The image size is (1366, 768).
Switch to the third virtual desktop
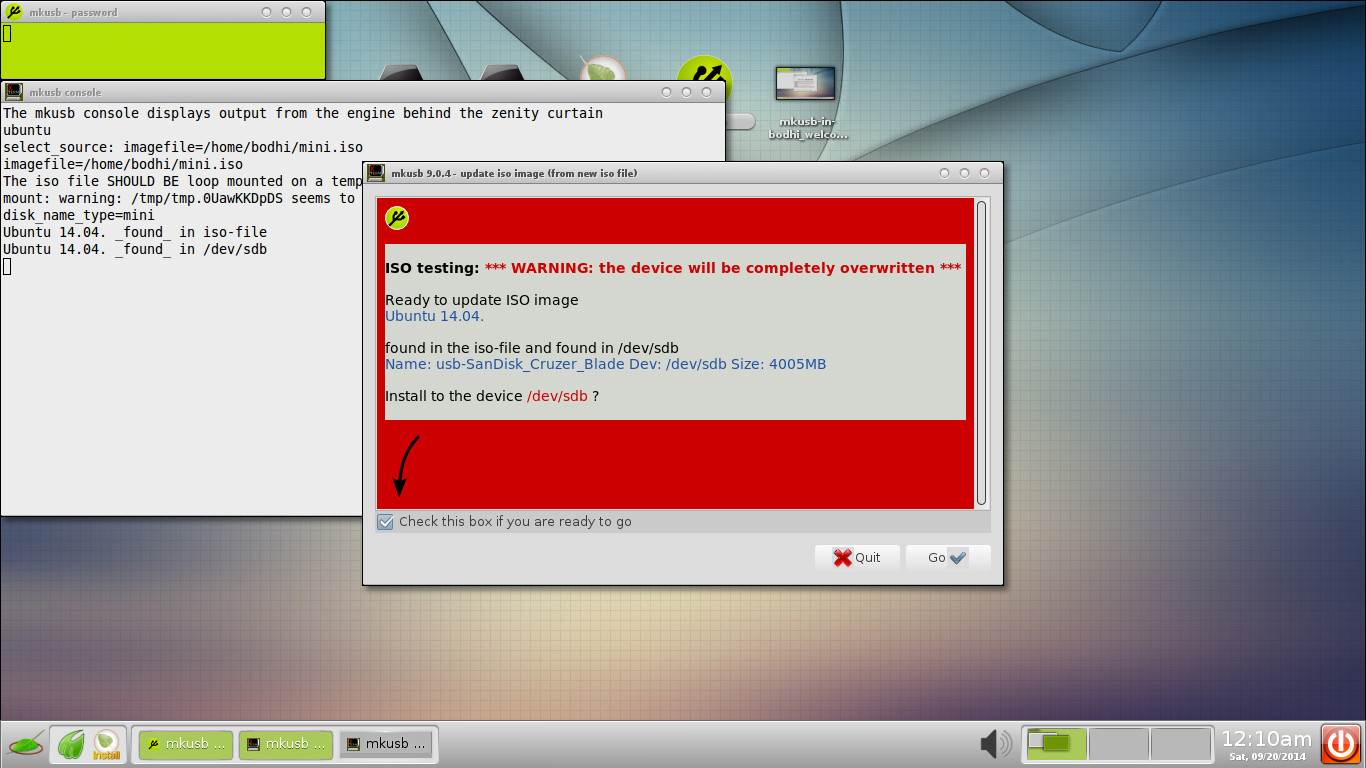click(1180, 744)
